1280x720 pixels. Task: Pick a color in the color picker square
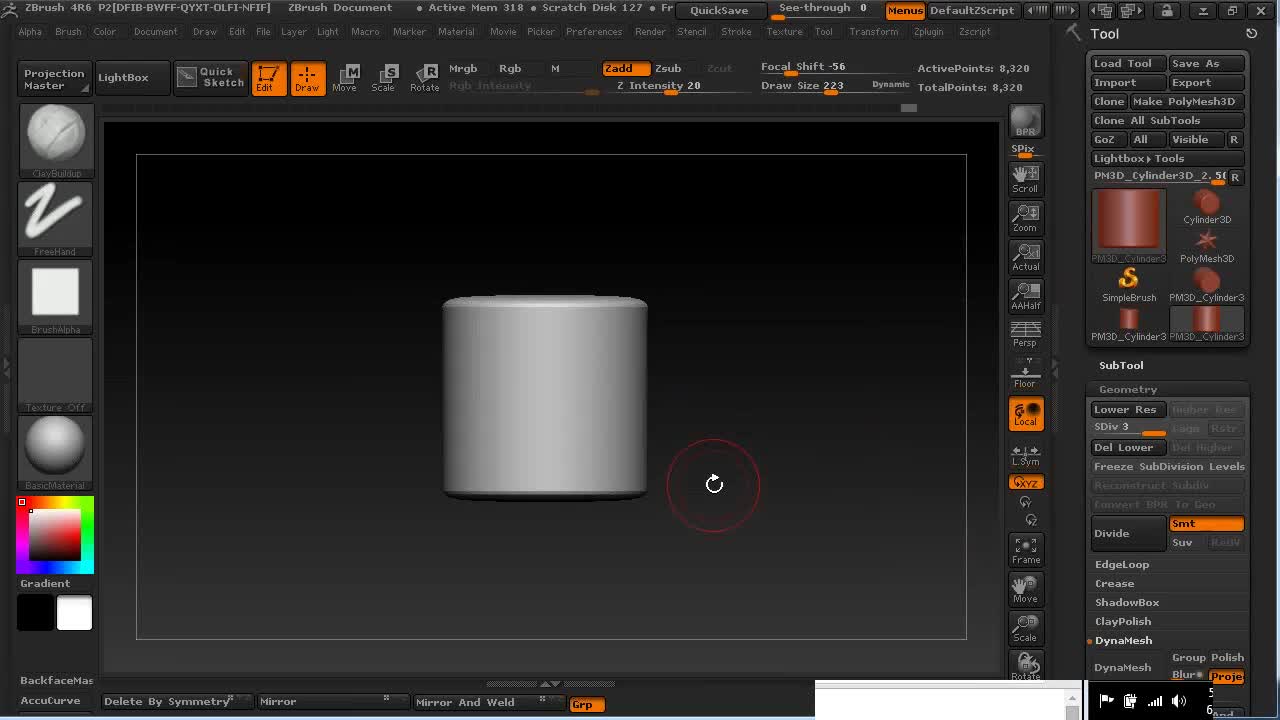pos(55,535)
